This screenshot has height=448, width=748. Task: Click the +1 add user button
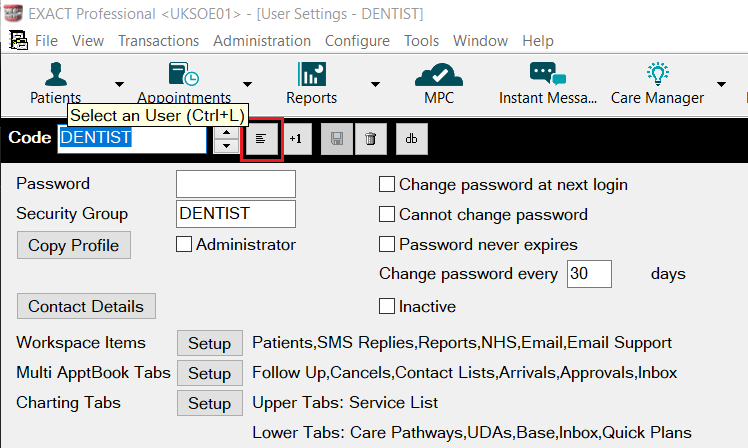click(296, 139)
